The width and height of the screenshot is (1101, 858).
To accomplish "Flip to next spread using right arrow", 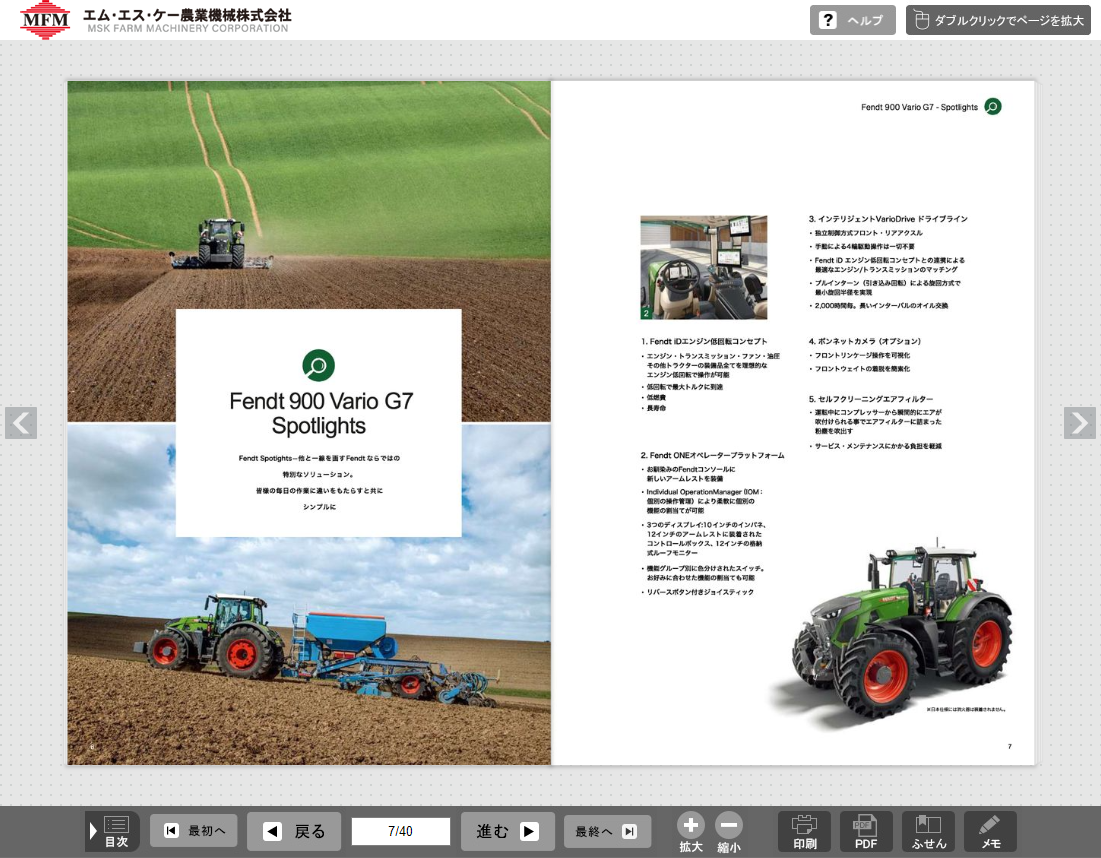I will click(1079, 423).
